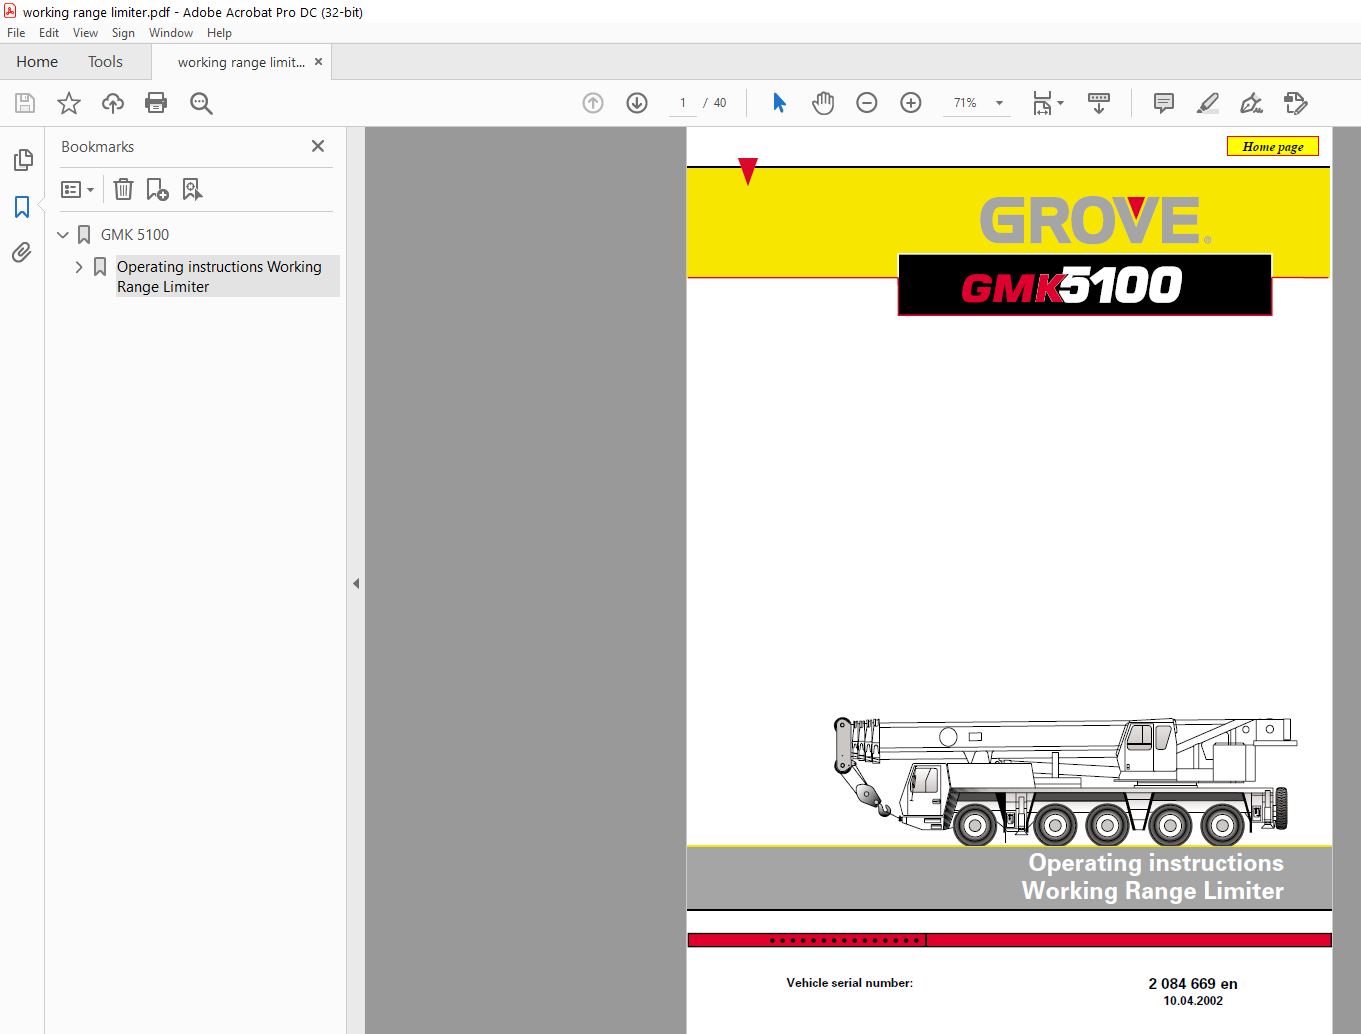Upload file to cloud icon
This screenshot has width=1361, height=1034.
pos(113,103)
